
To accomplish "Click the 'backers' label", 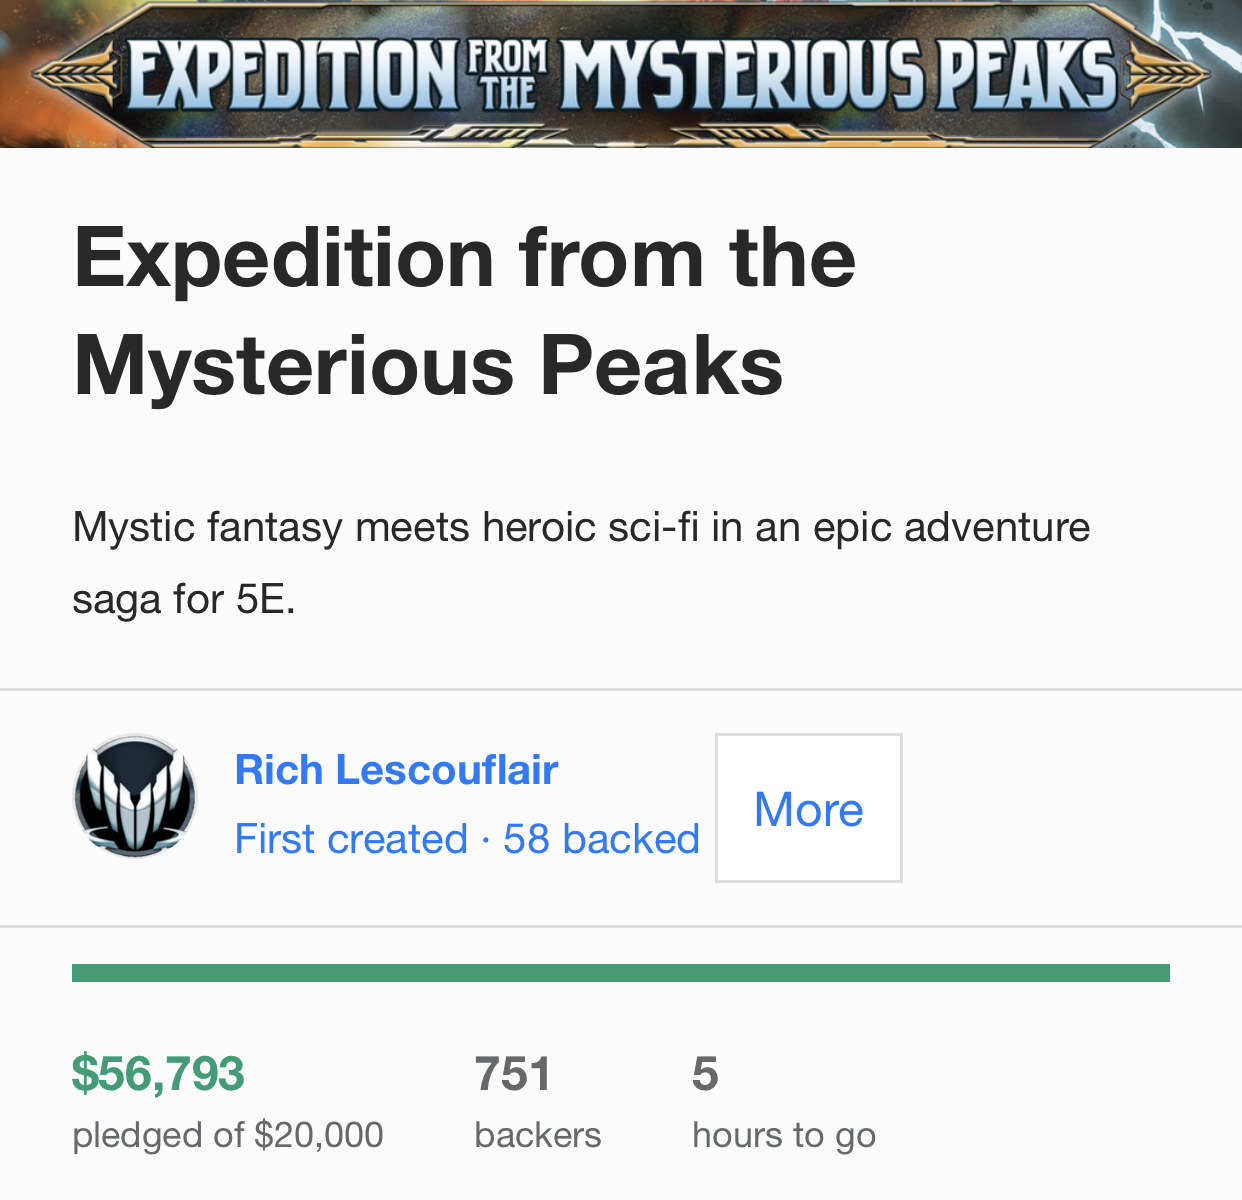I will (x=538, y=1135).
